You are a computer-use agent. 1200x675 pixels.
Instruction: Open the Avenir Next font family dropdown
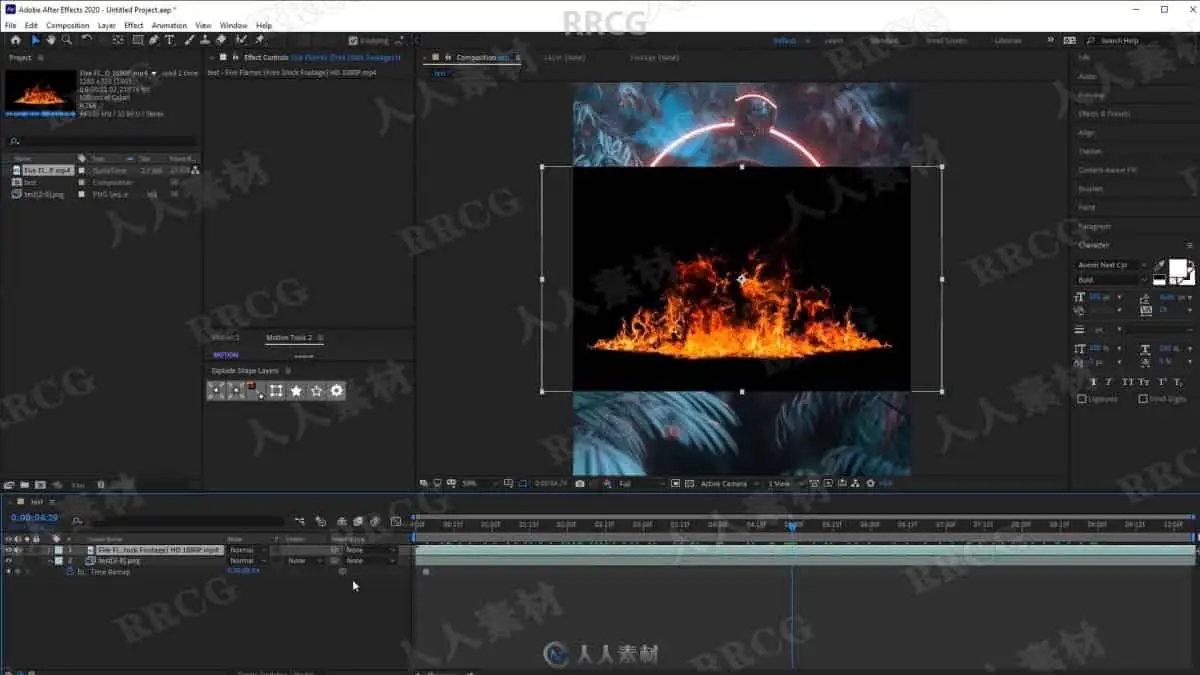click(1112, 265)
